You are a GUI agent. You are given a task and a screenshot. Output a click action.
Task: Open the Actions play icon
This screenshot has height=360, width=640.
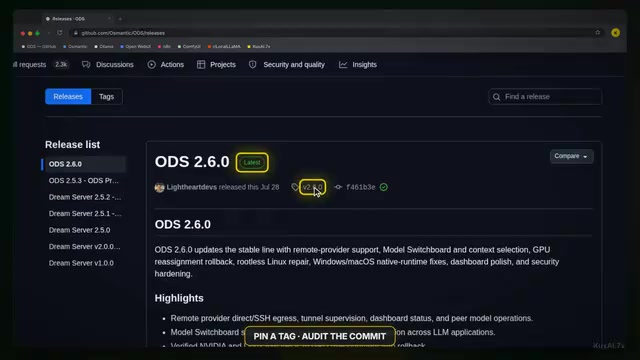point(151,64)
